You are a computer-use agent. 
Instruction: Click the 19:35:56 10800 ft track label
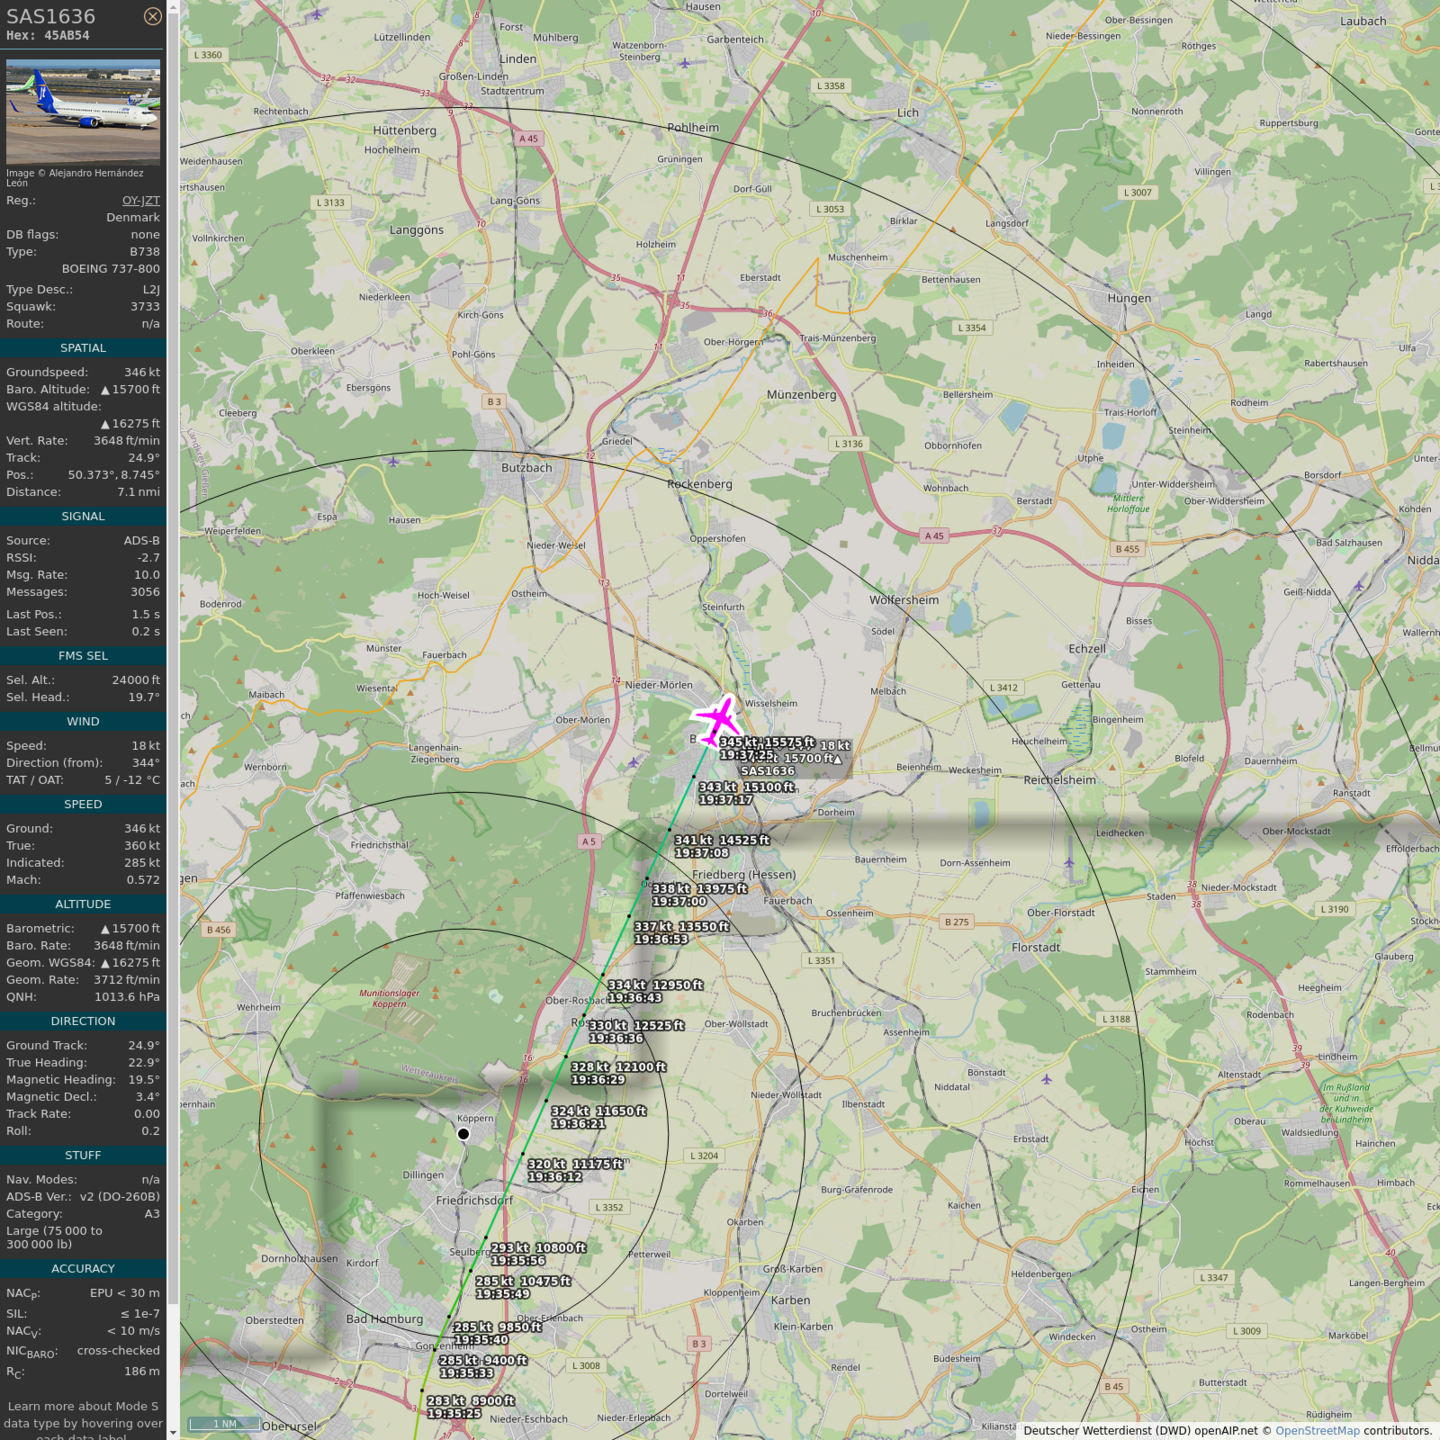coord(538,1254)
